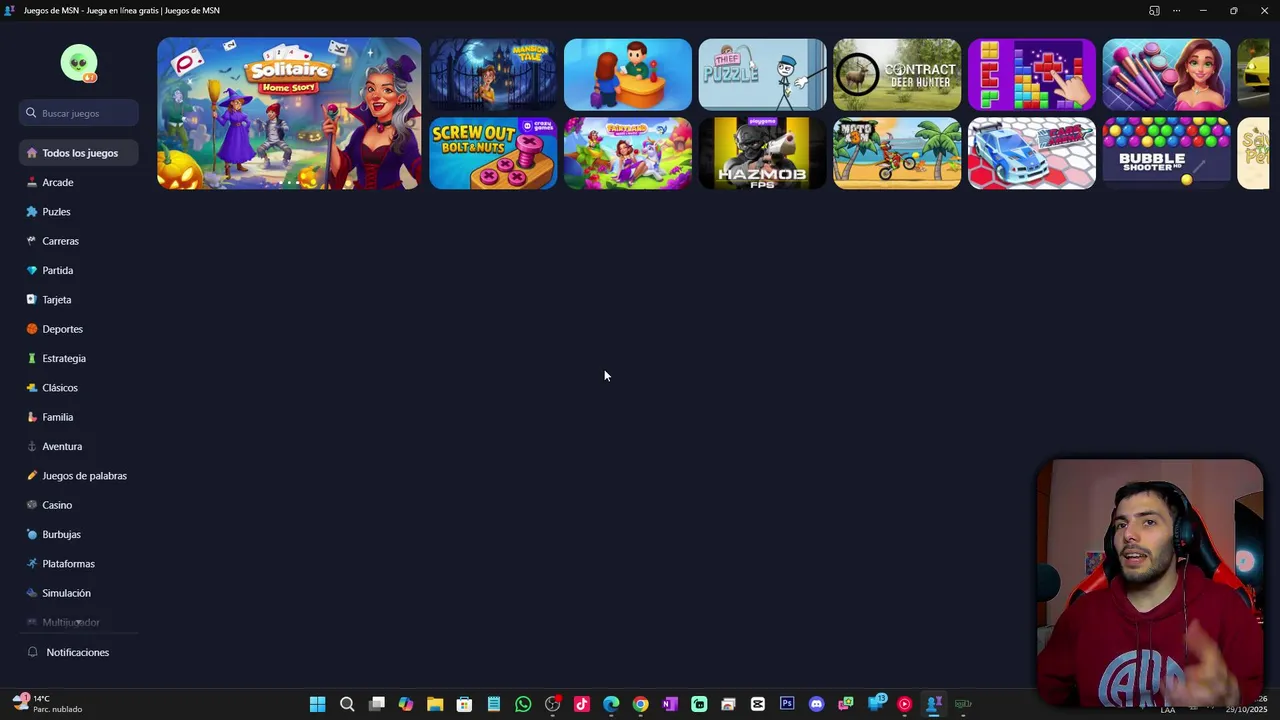Screen dimensions: 1280x720
Task: Open taskbar Search
Action: [347, 704]
